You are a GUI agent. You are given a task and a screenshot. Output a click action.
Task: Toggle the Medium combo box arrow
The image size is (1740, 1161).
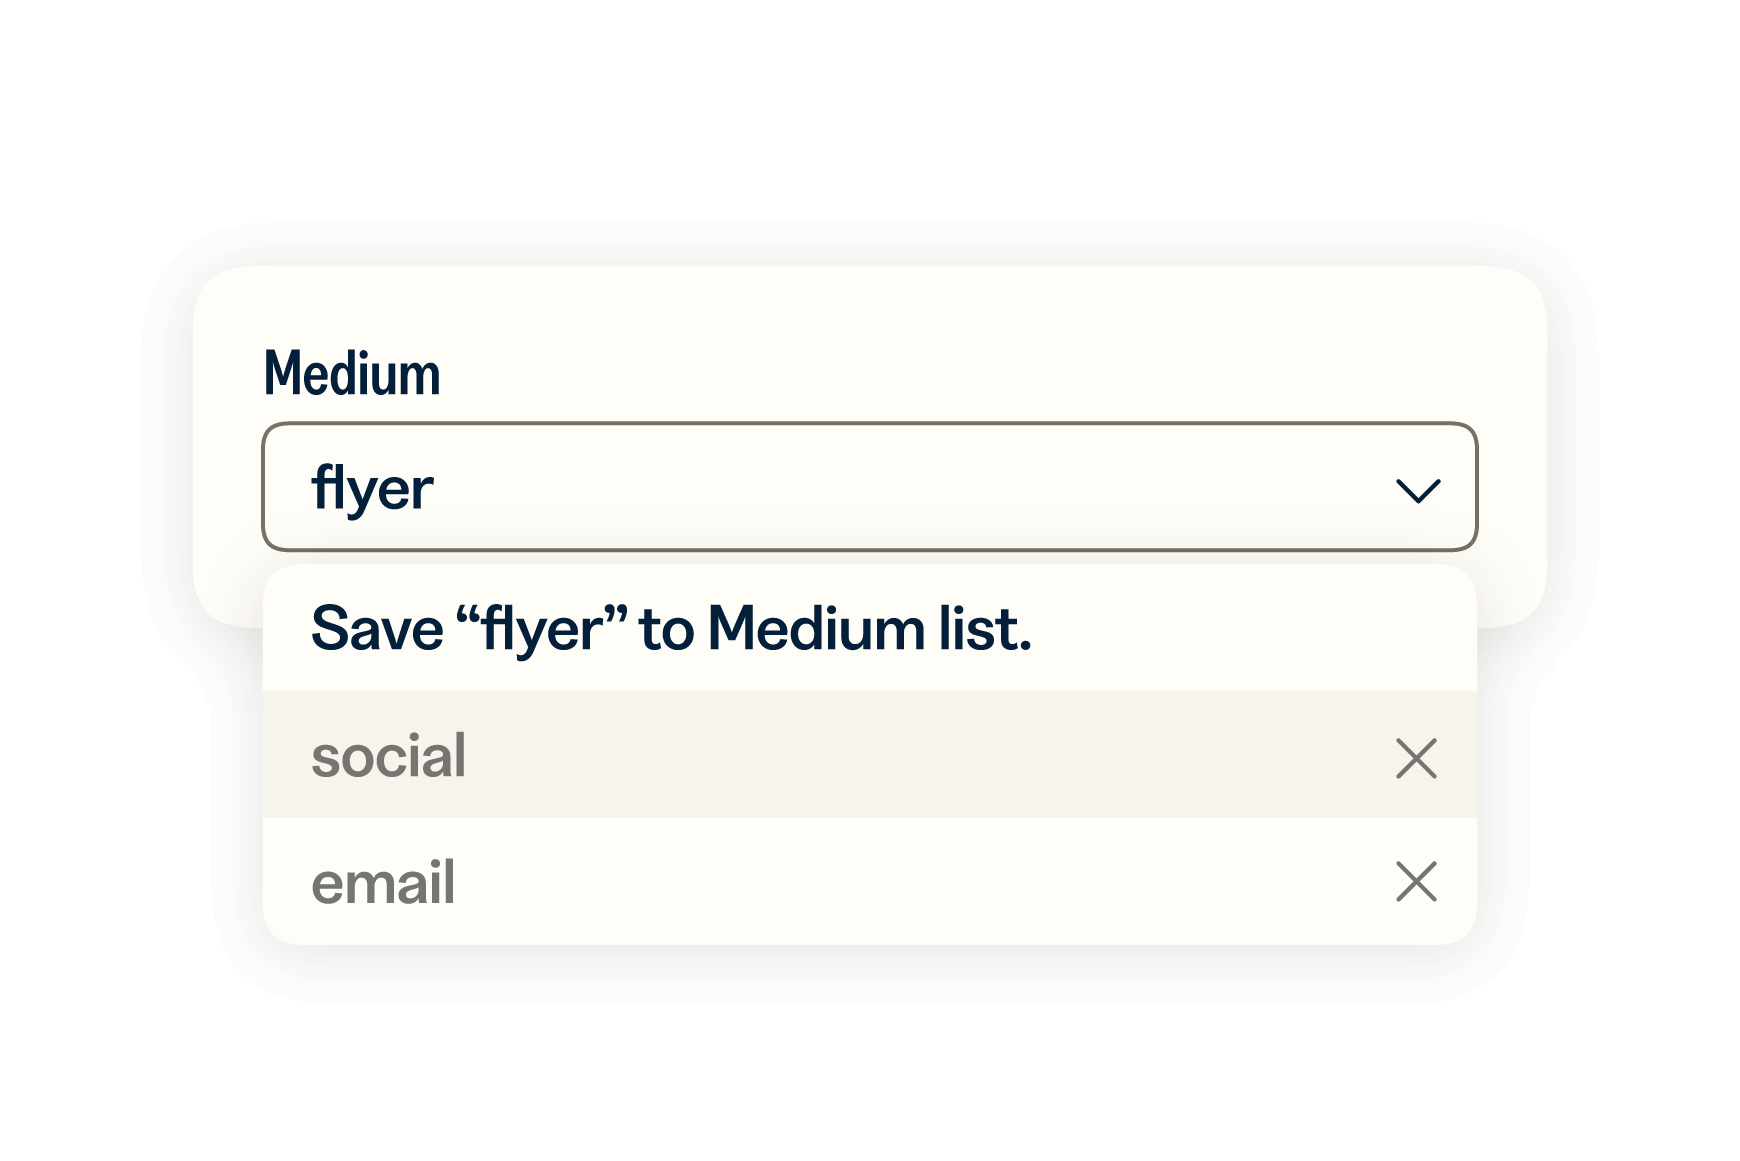coord(1417,490)
